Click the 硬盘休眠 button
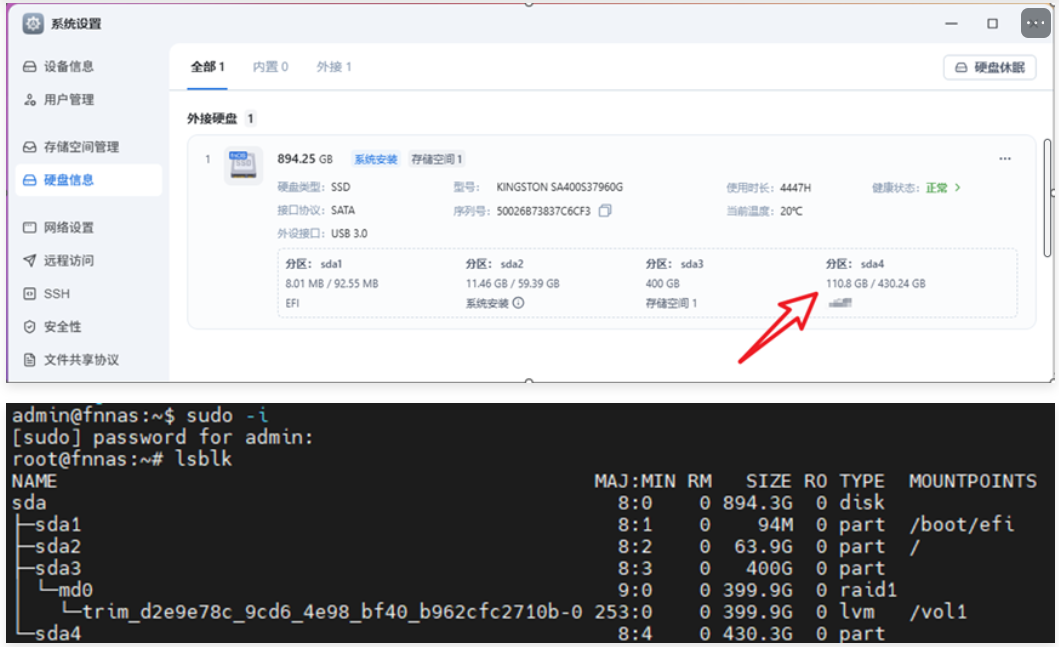 pos(989,68)
